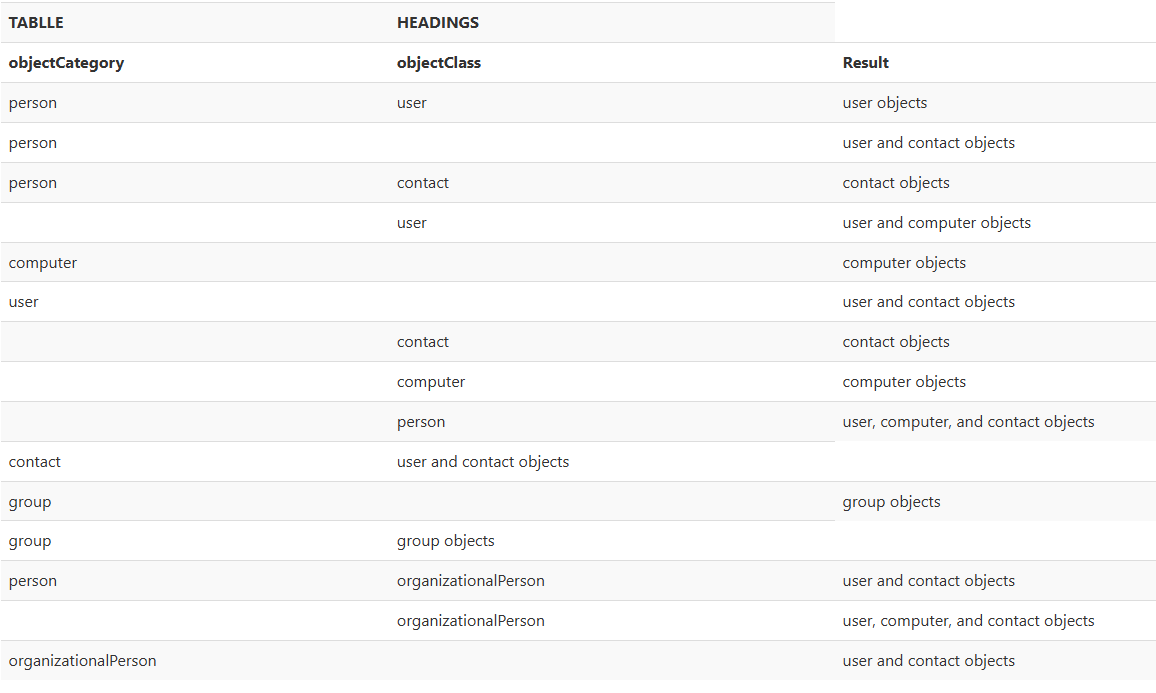Click 'user and contact objects' in objectClass column

483,462
